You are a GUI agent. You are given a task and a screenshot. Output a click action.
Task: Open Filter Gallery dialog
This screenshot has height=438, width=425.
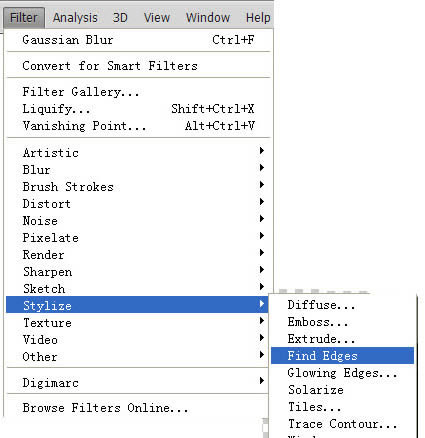tap(138, 92)
